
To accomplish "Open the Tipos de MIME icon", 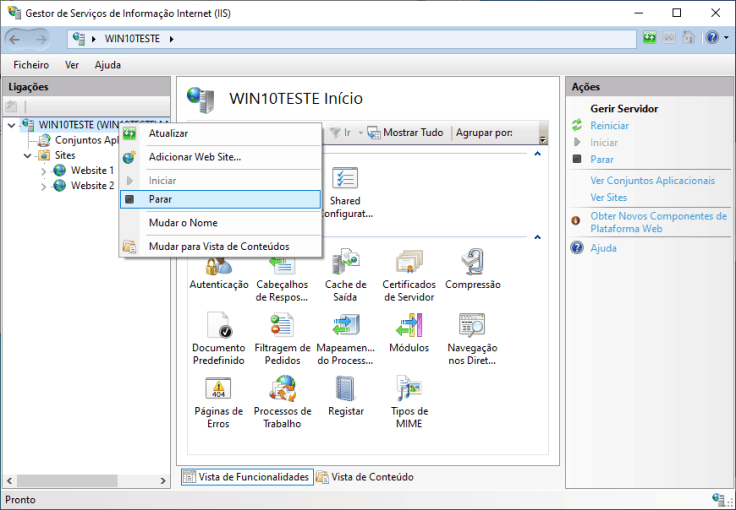I will click(408, 394).
